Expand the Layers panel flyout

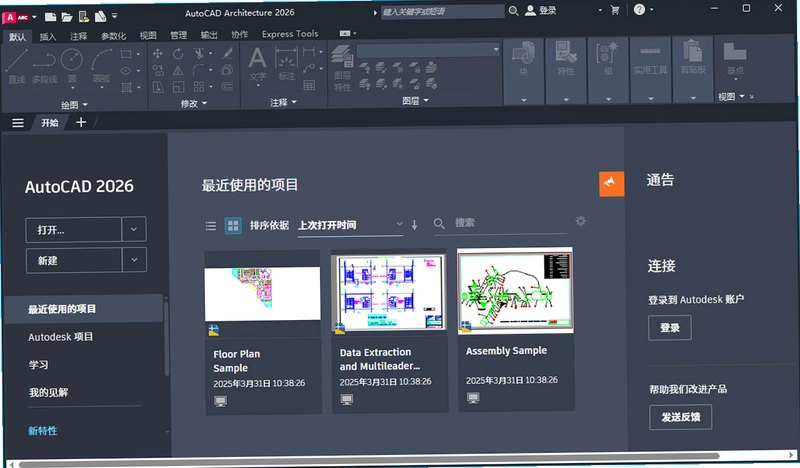[415, 101]
